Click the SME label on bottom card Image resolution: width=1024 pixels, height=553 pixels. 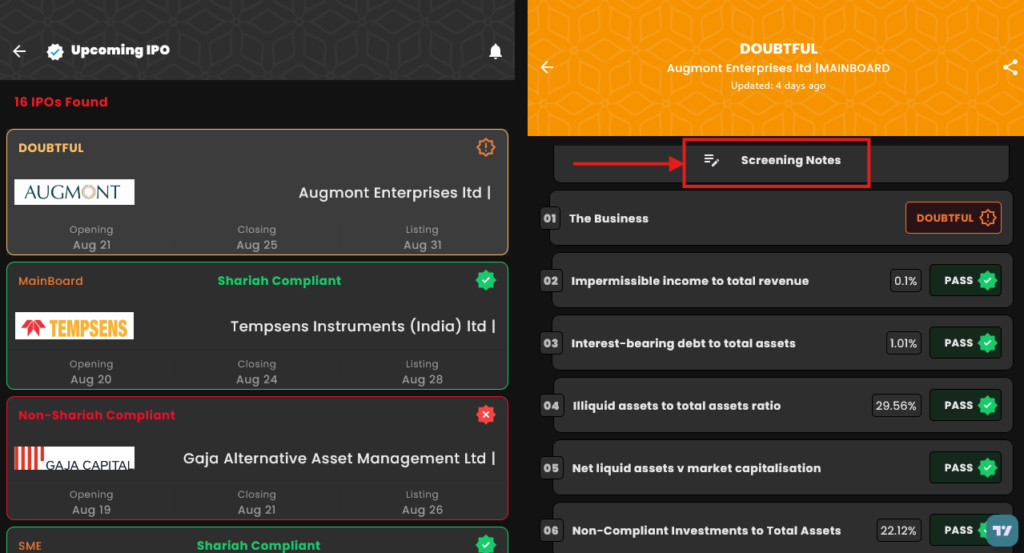30,546
